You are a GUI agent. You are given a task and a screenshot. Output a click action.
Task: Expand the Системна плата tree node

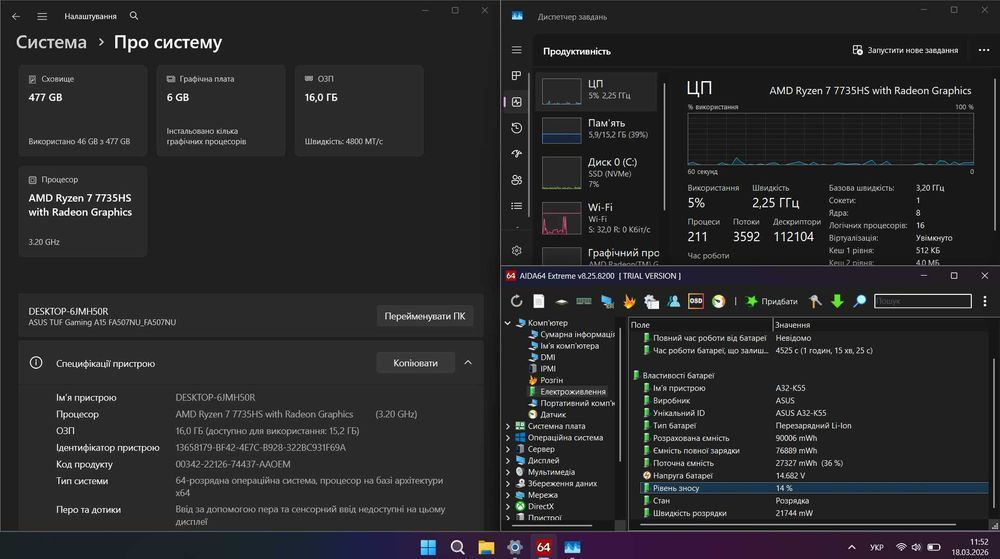[508, 426]
